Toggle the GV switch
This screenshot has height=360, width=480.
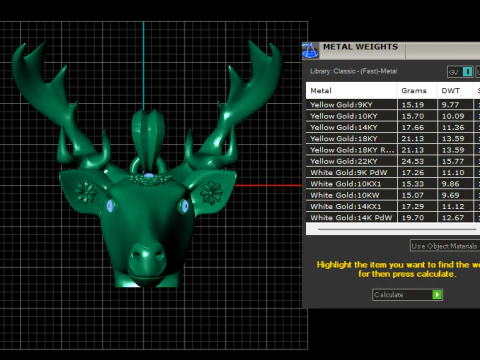(460, 72)
